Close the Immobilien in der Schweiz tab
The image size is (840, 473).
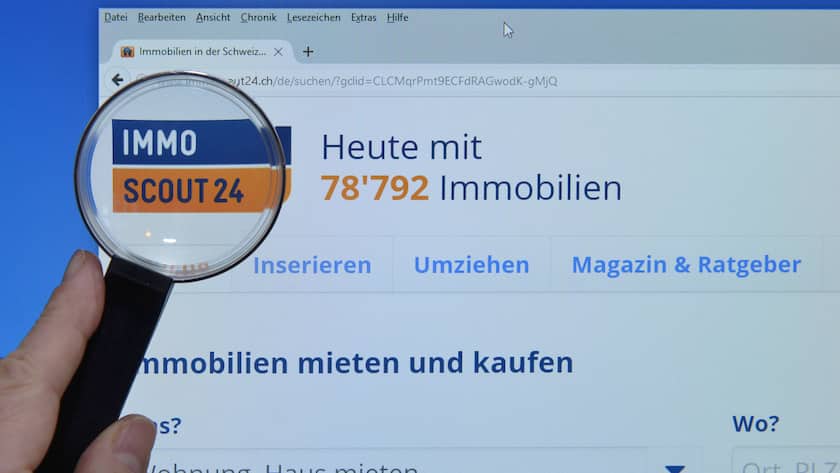coord(278,52)
